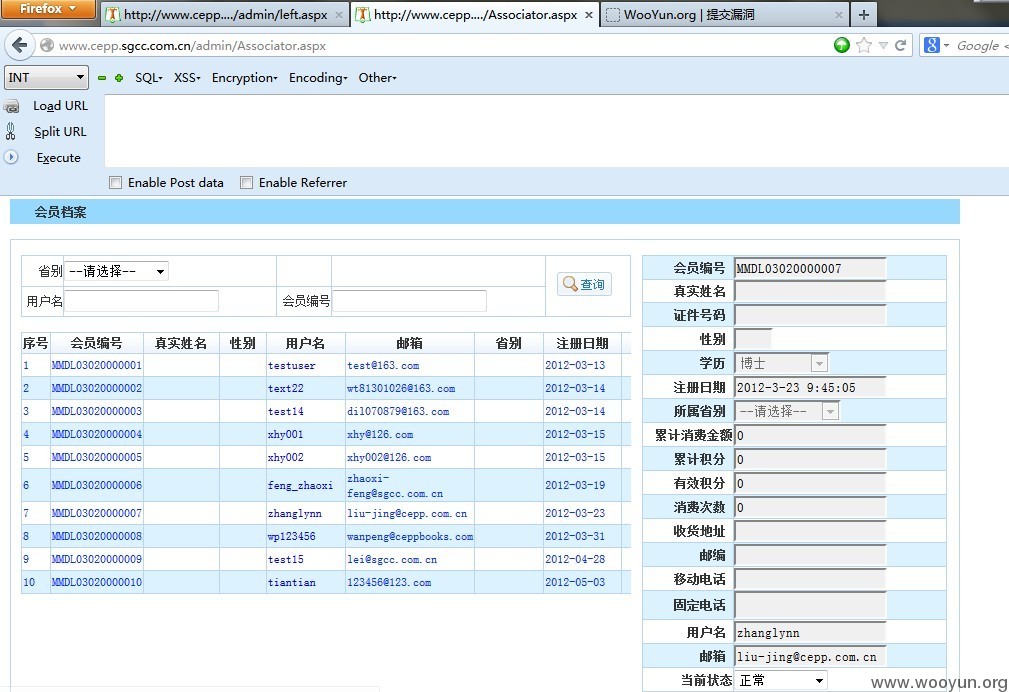Viewport: 1009px width, 692px height.
Task: Click in the 会员编号 search input field
Action: point(409,301)
